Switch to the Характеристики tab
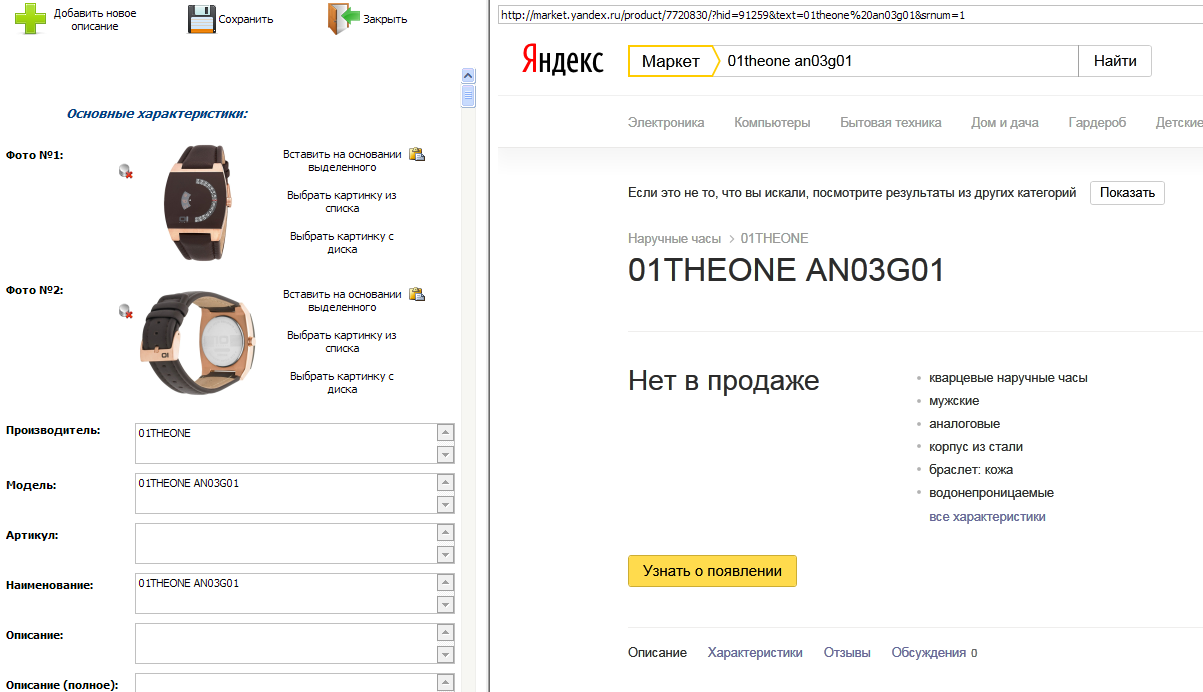Image resolution: width=1203 pixels, height=692 pixels. pos(755,653)
